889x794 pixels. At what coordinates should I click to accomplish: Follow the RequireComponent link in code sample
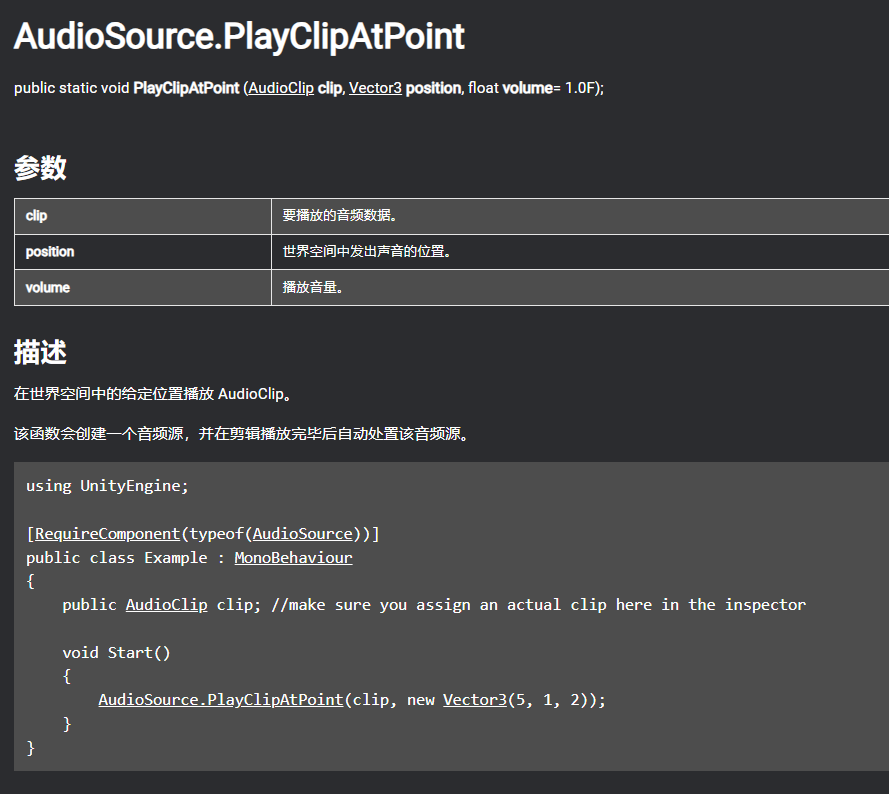[107, 534]
